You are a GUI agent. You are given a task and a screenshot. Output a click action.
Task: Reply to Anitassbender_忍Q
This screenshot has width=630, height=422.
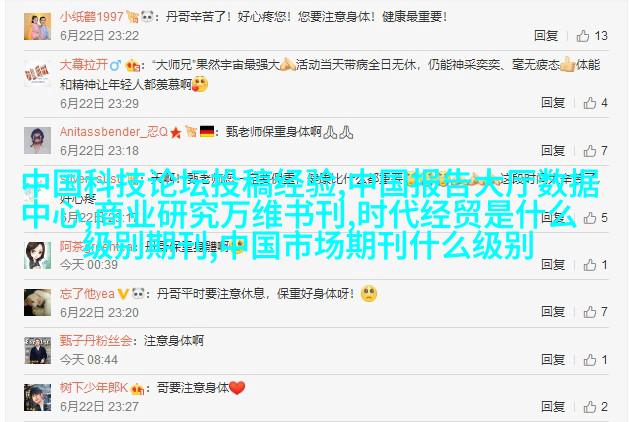pyautogui.click(x=553, y=151)
